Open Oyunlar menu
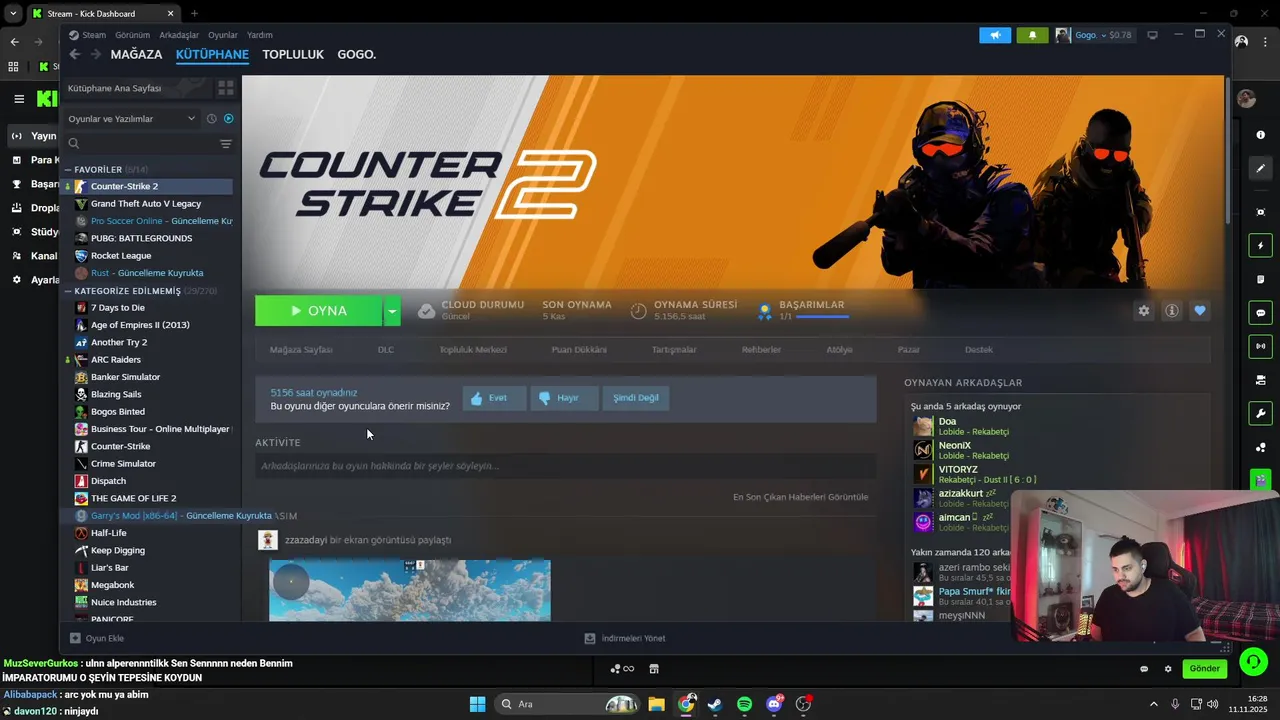Screen dimensions: 1280x720 pos(223,35)
